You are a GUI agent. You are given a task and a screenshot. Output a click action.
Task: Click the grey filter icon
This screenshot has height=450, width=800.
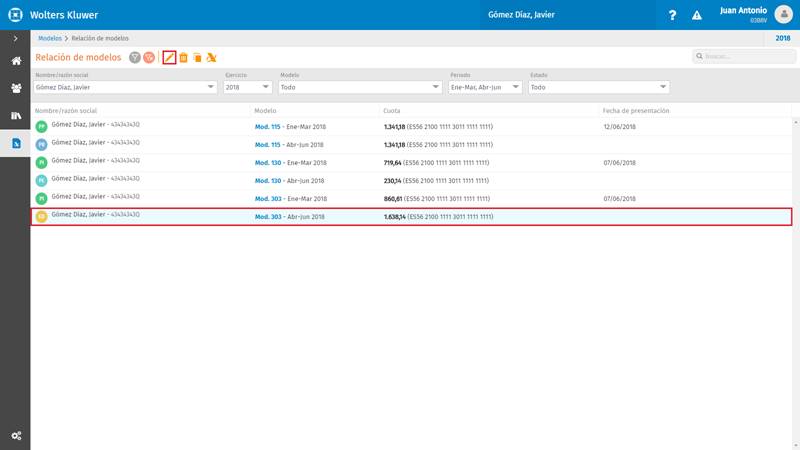pos(135,58)
